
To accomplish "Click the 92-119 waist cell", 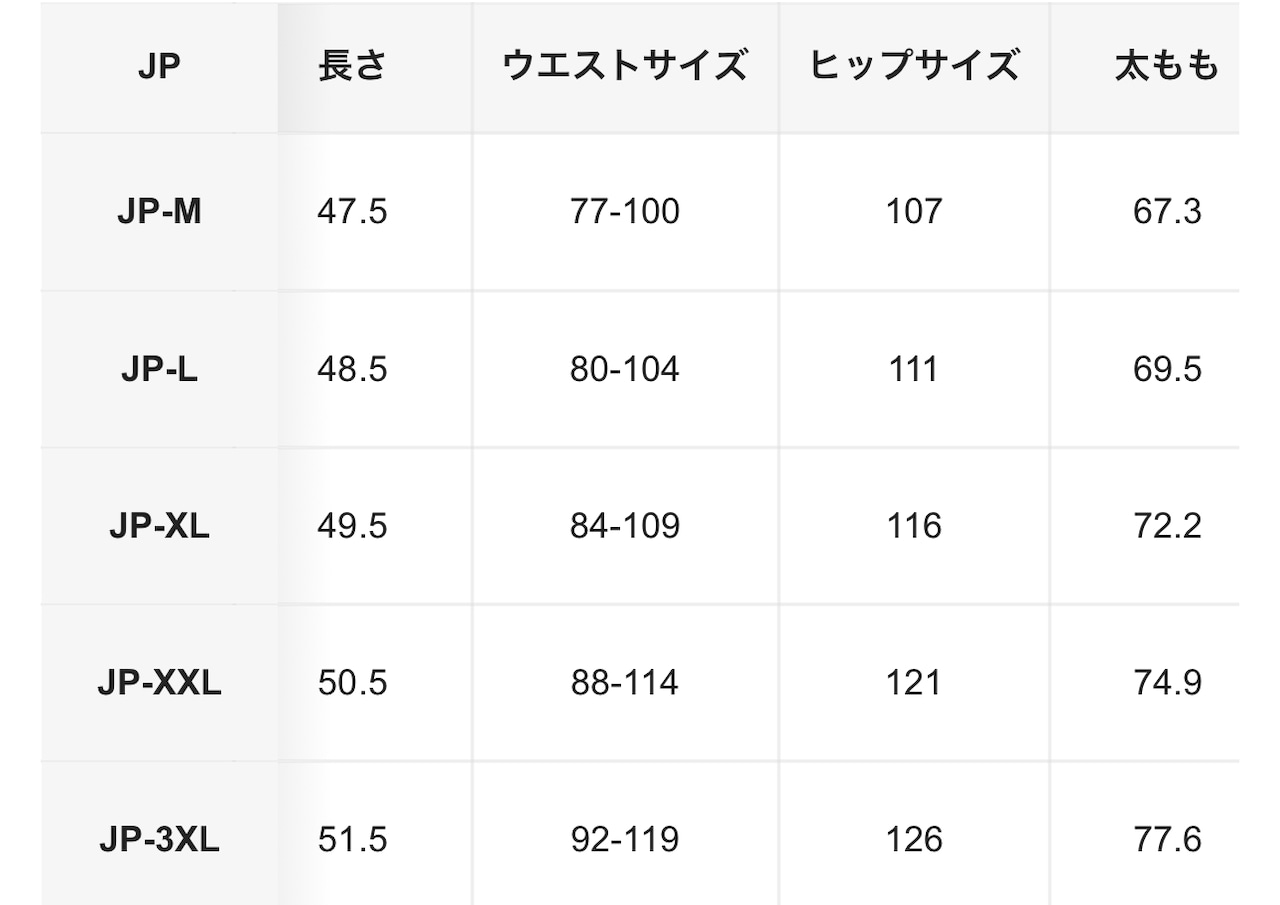I will click(x=625, y=840).
